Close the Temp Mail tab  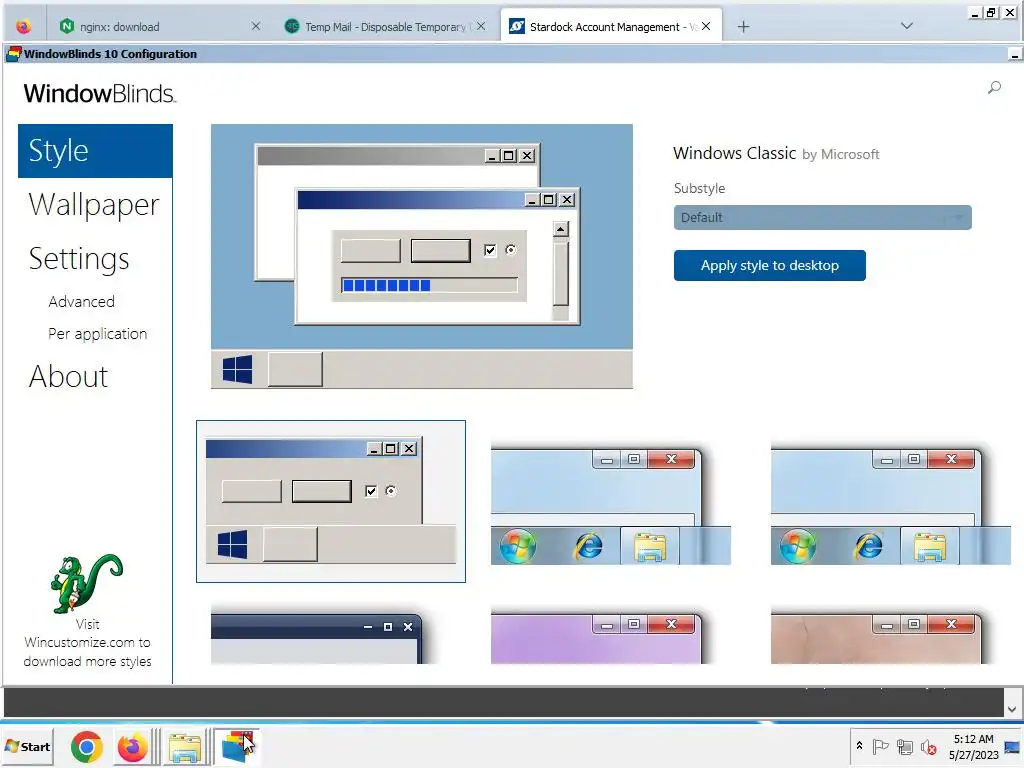click(x=481, y=26)
